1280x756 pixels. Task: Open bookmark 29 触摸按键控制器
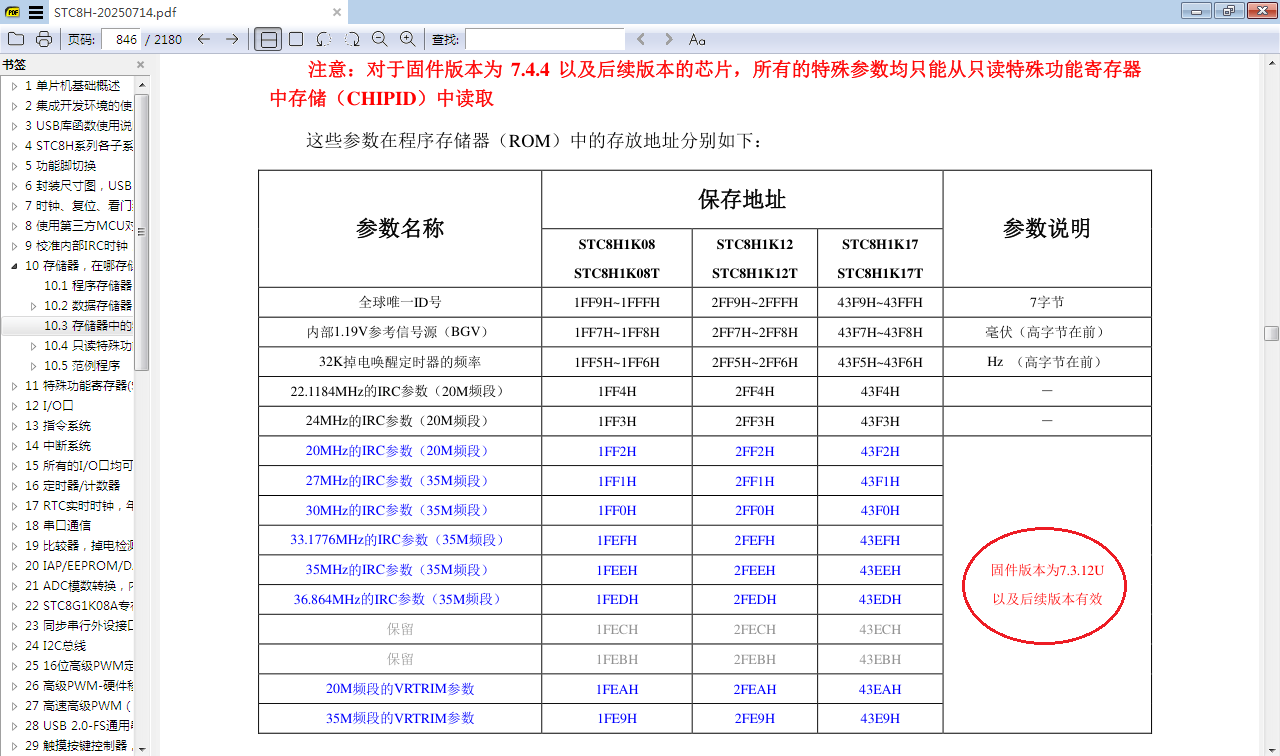[78, 746]
